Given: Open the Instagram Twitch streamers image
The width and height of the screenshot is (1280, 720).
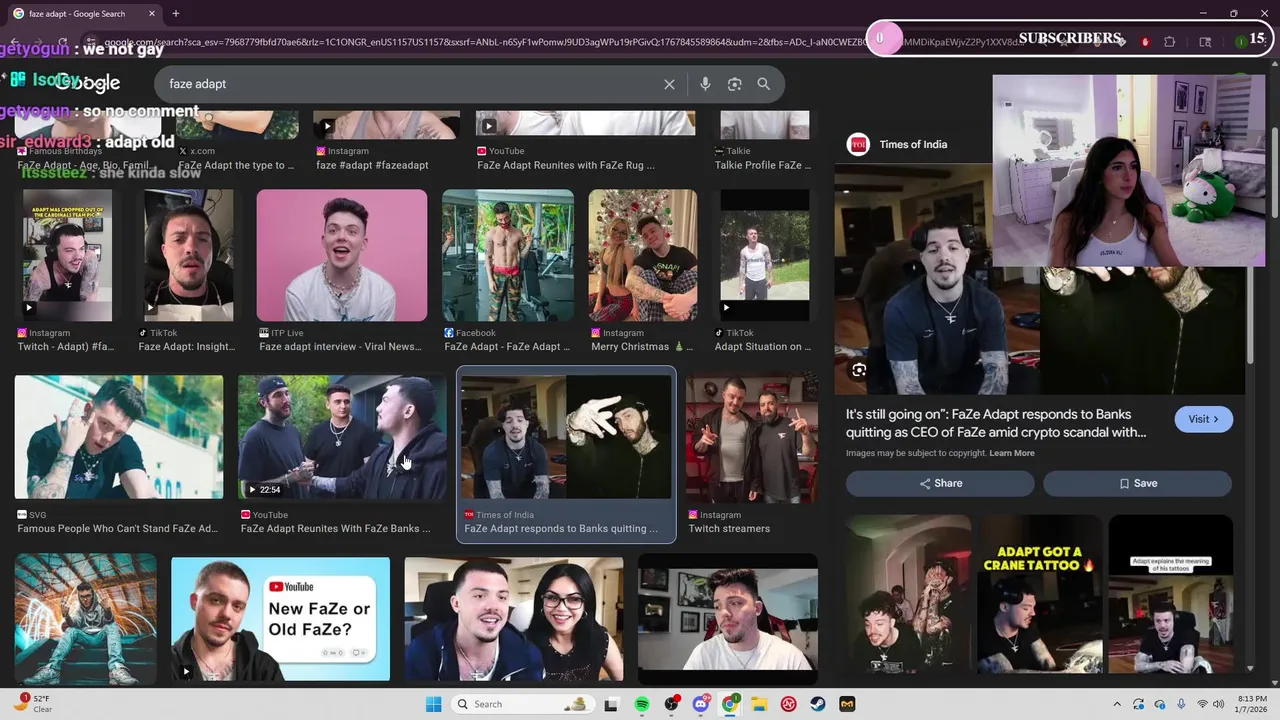Looking at the screenshot, I should coord(752,437).
